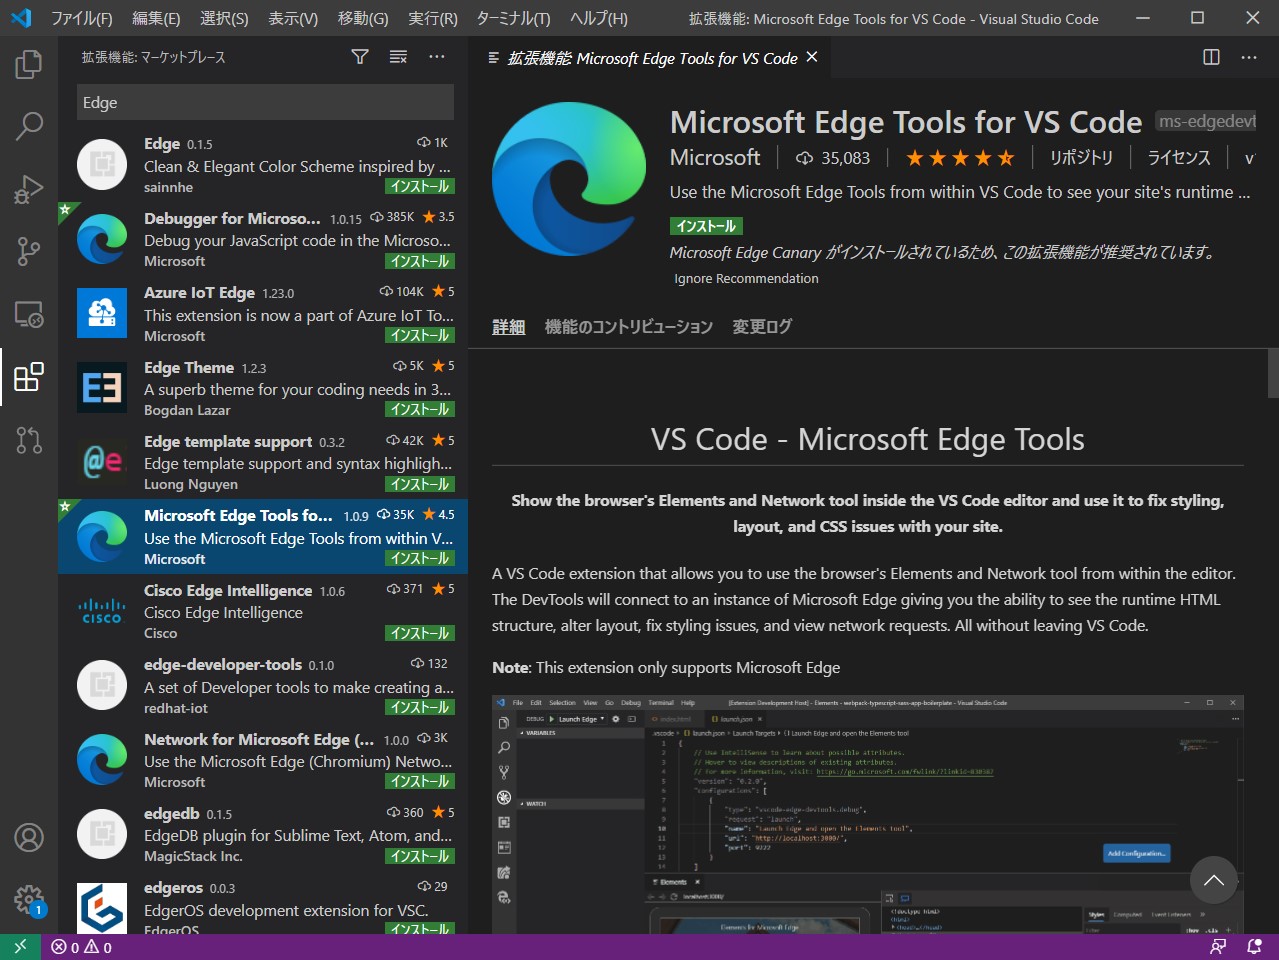Click the filter icon in the Extensions panel
The height and width of the screenshot is (960, 1279).
pyautogui.click(x=359, y=57)
